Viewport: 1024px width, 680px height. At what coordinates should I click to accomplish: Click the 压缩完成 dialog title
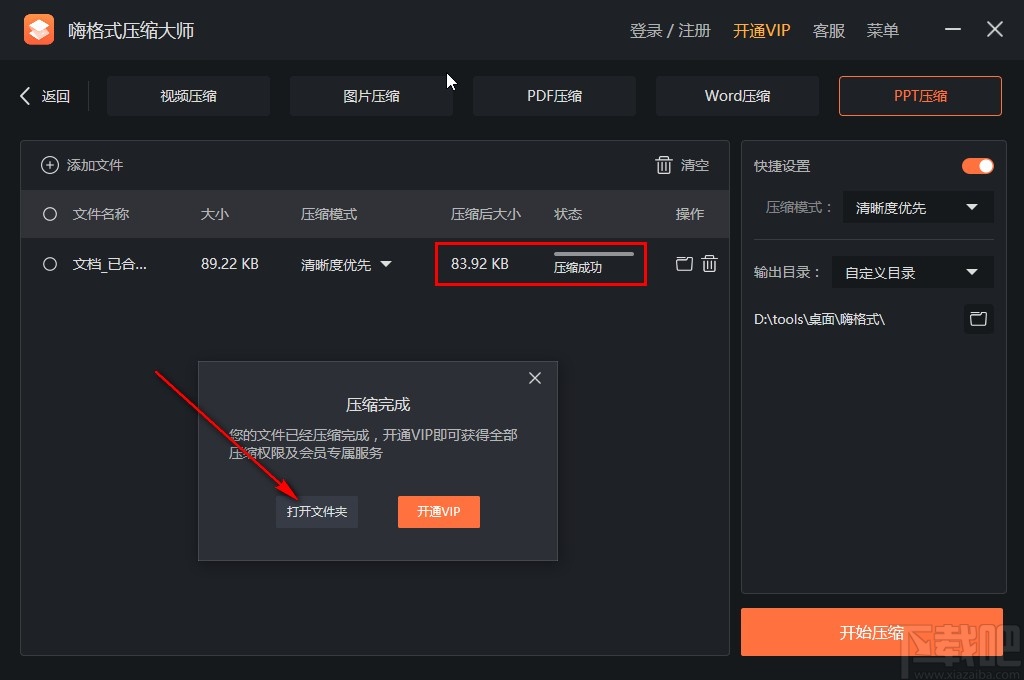(x=378, y=405)
